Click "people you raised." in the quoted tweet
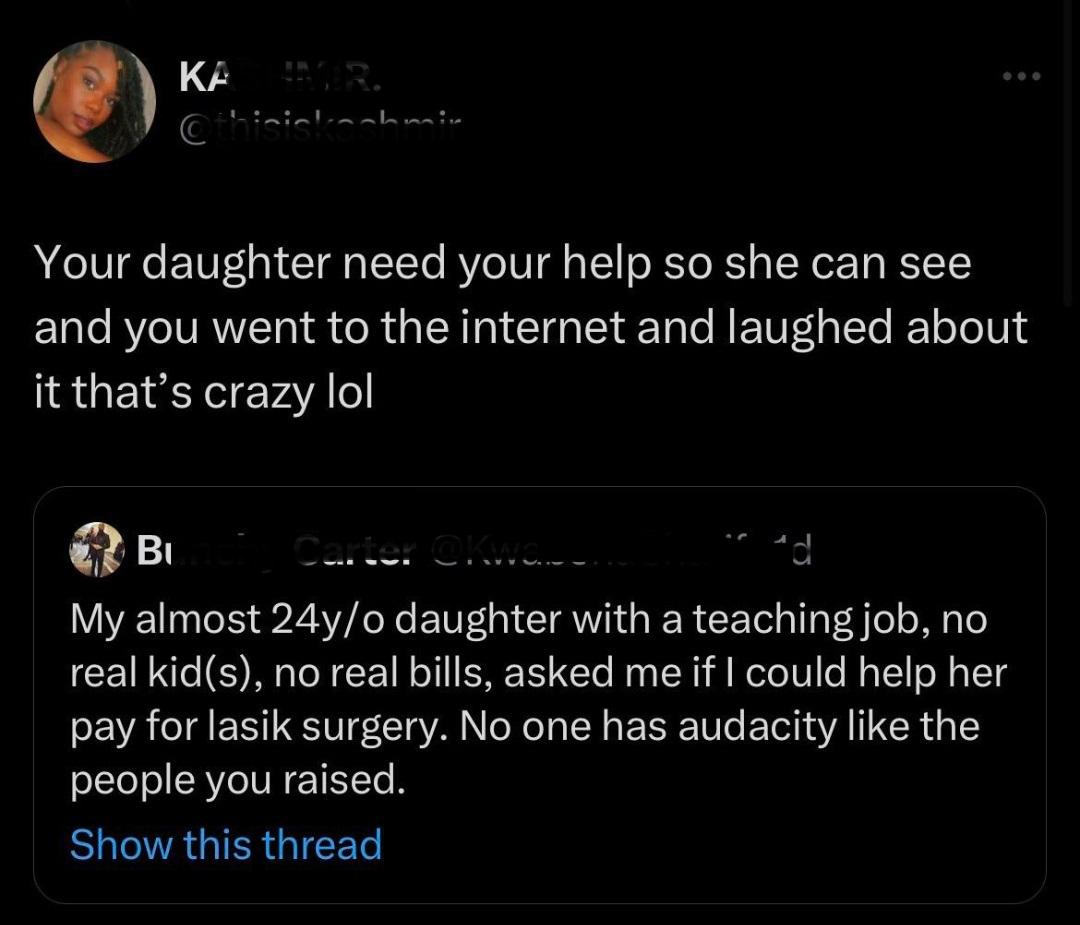Viewport: 1080px width, 925px height. (x=238, y=779)
